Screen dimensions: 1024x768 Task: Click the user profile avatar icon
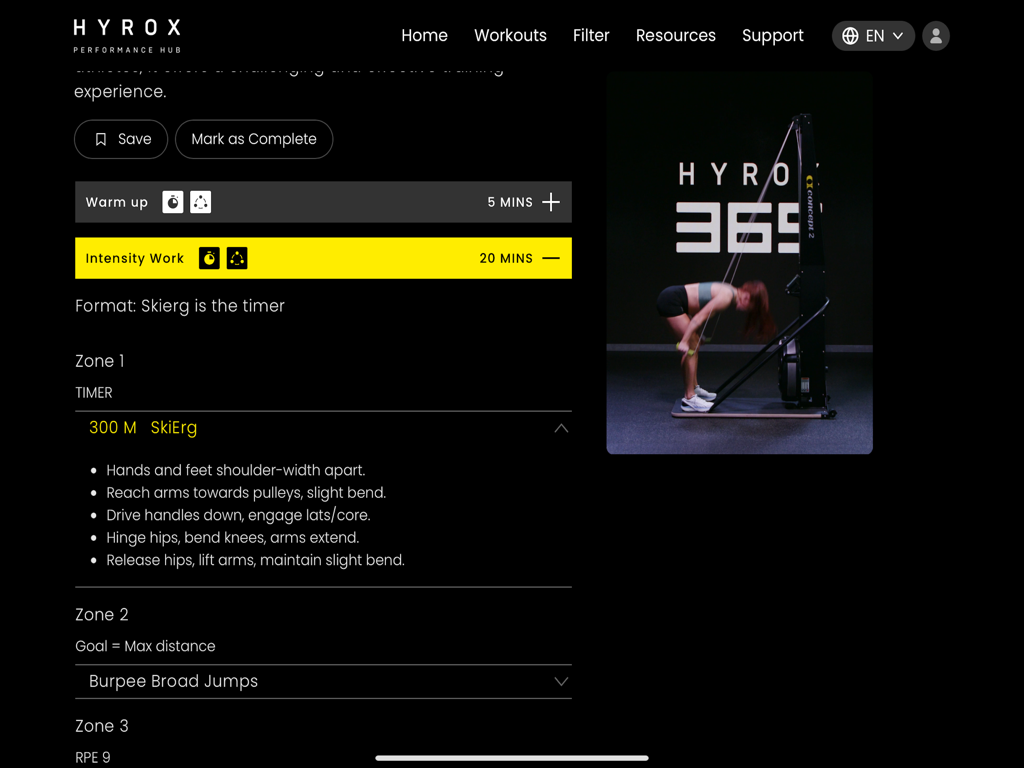(935, 35)
